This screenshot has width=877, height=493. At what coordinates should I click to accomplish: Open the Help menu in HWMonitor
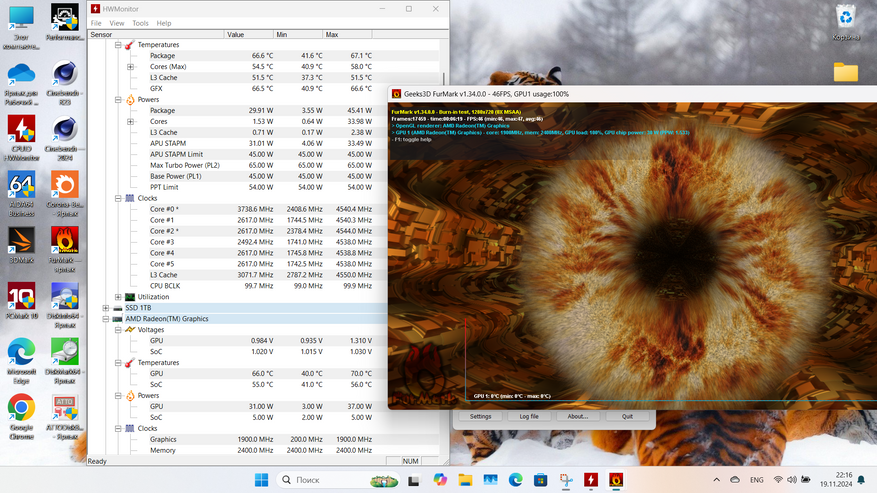coord(164,23)
